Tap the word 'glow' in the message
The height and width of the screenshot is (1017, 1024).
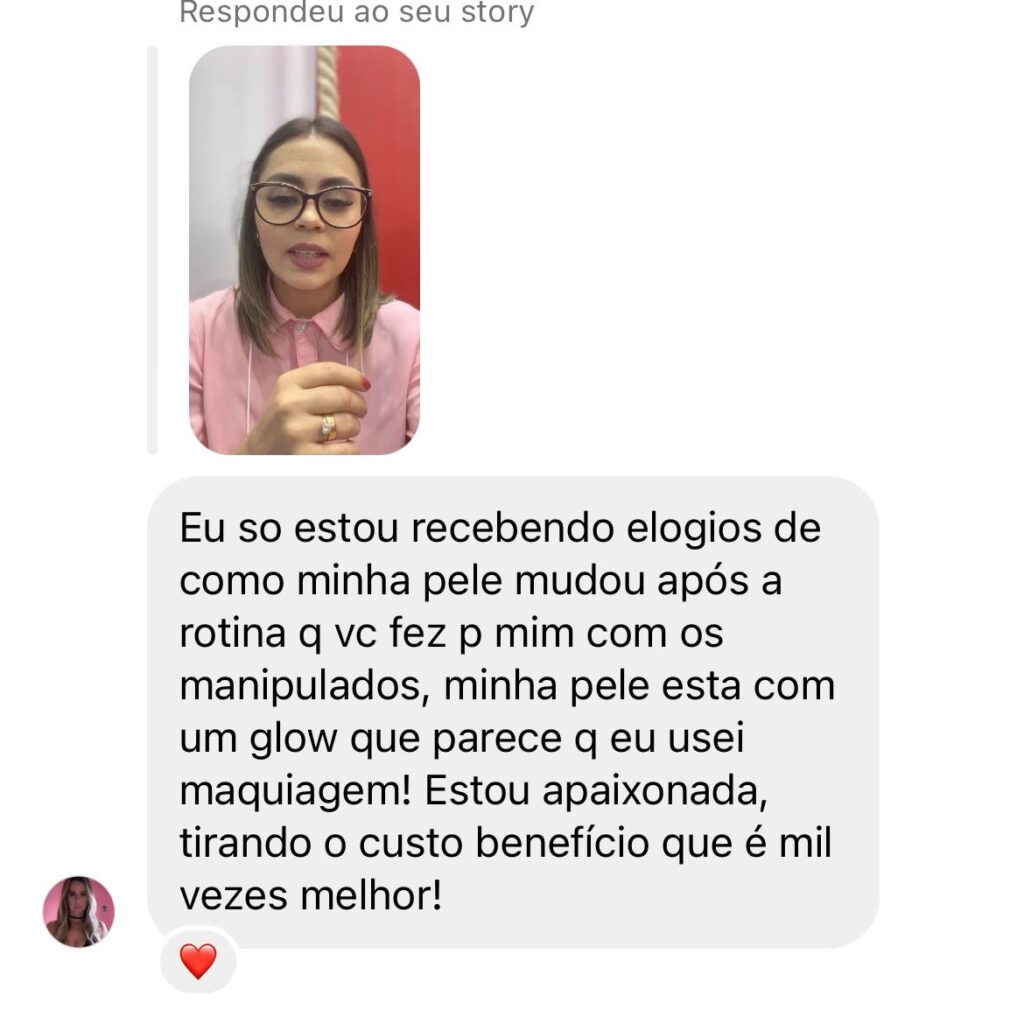[293, 739]
